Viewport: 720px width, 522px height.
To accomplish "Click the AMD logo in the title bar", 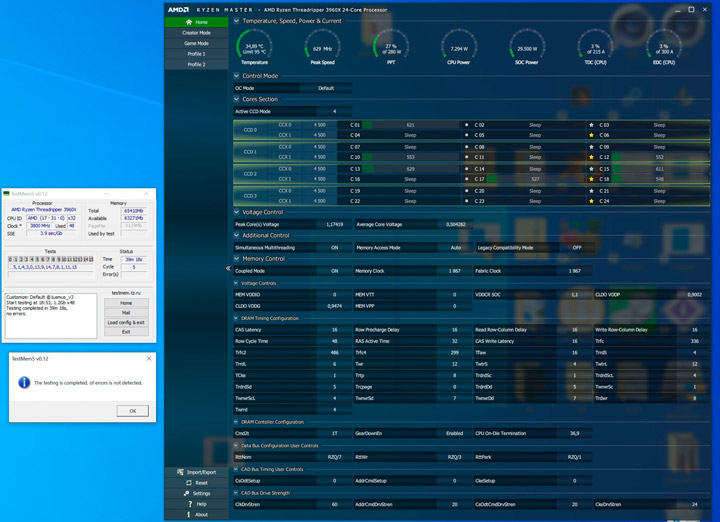I will (178, 10).
